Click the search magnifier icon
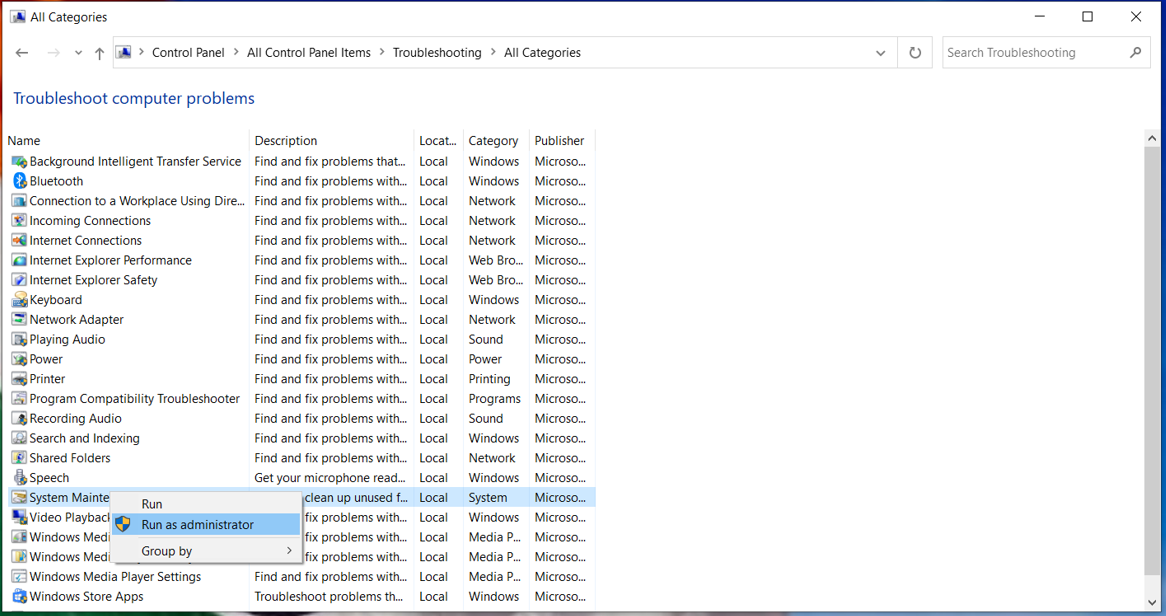 pos(1135,53)
